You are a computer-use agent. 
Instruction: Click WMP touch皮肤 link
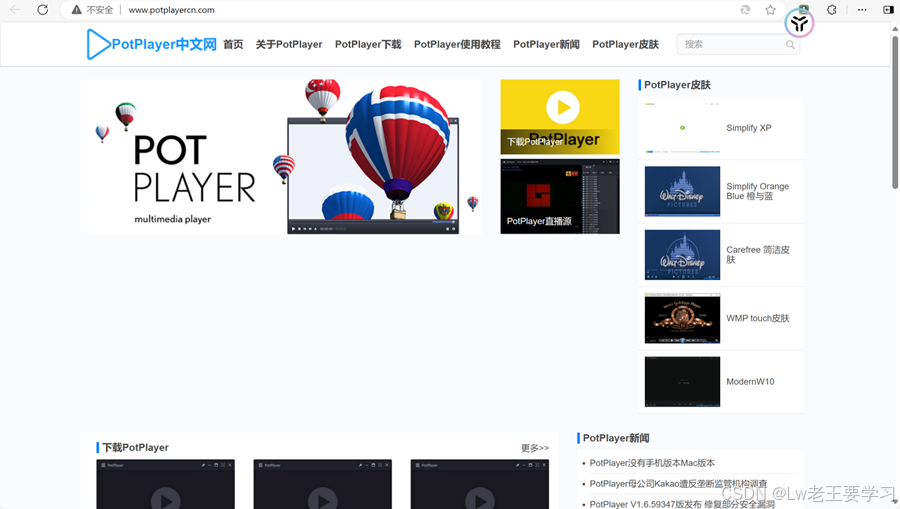click(758, 318)
